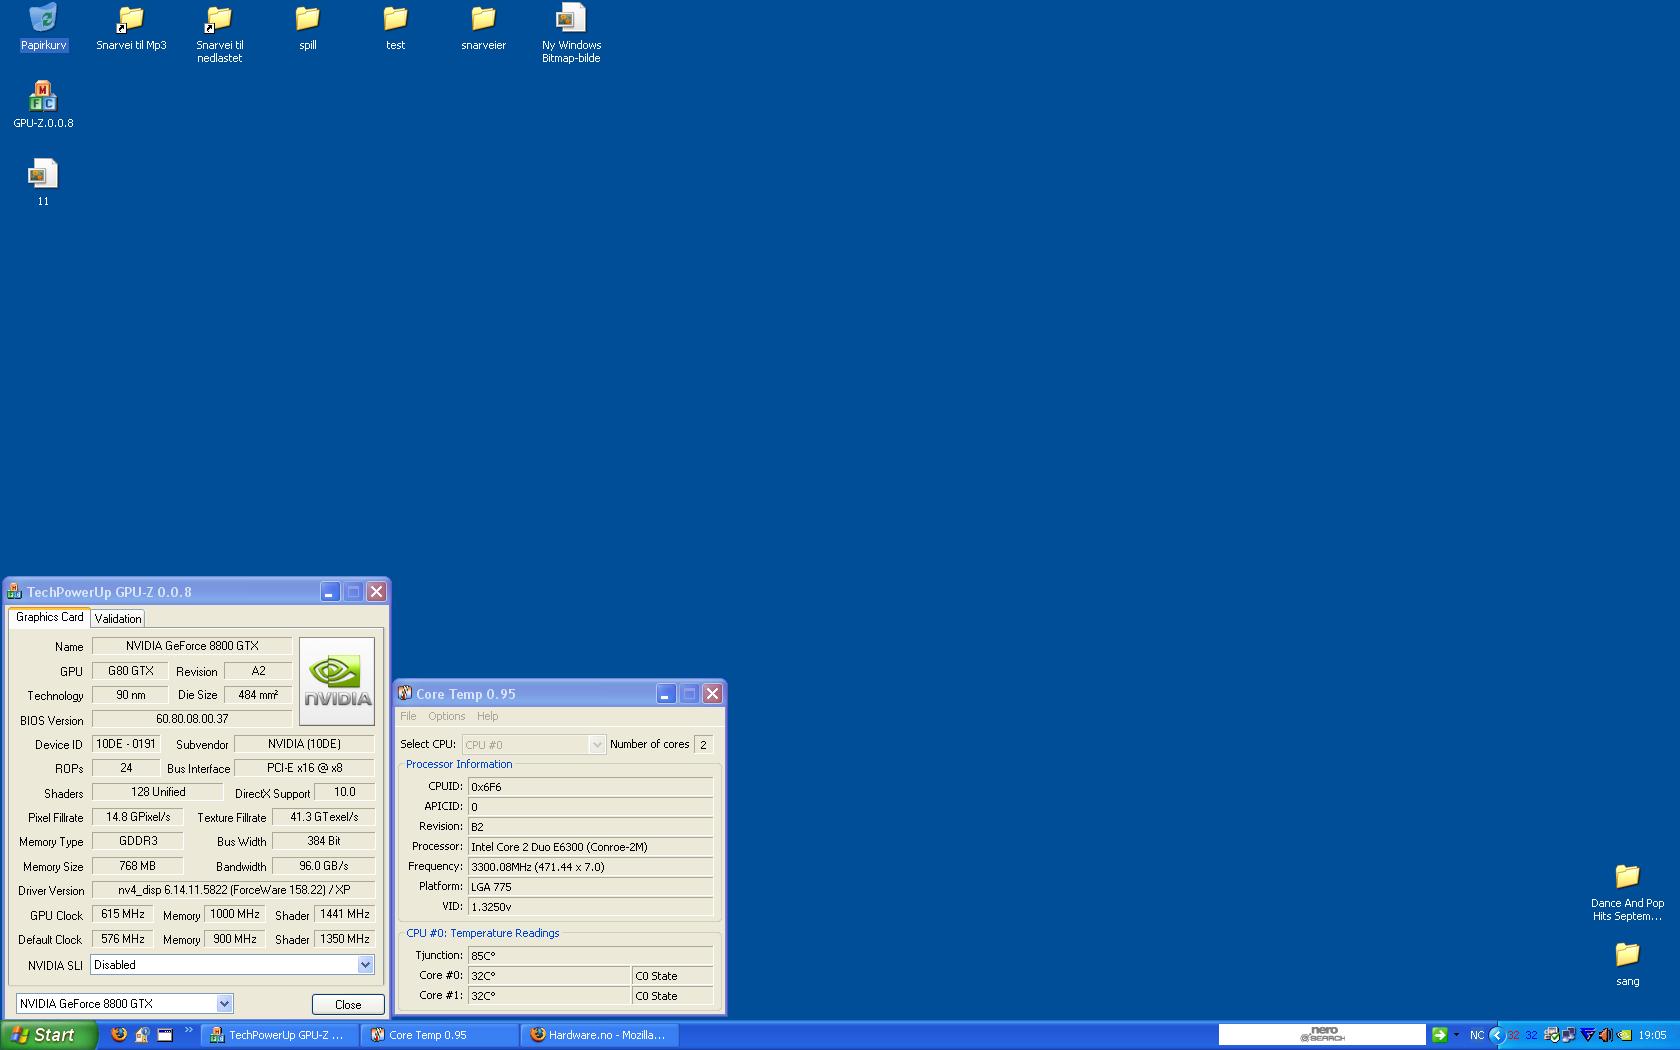This screenshot has height=1050, width=1680.
Task: Select the Papirkurv recycle bin icon
Action: click(43, 29)
